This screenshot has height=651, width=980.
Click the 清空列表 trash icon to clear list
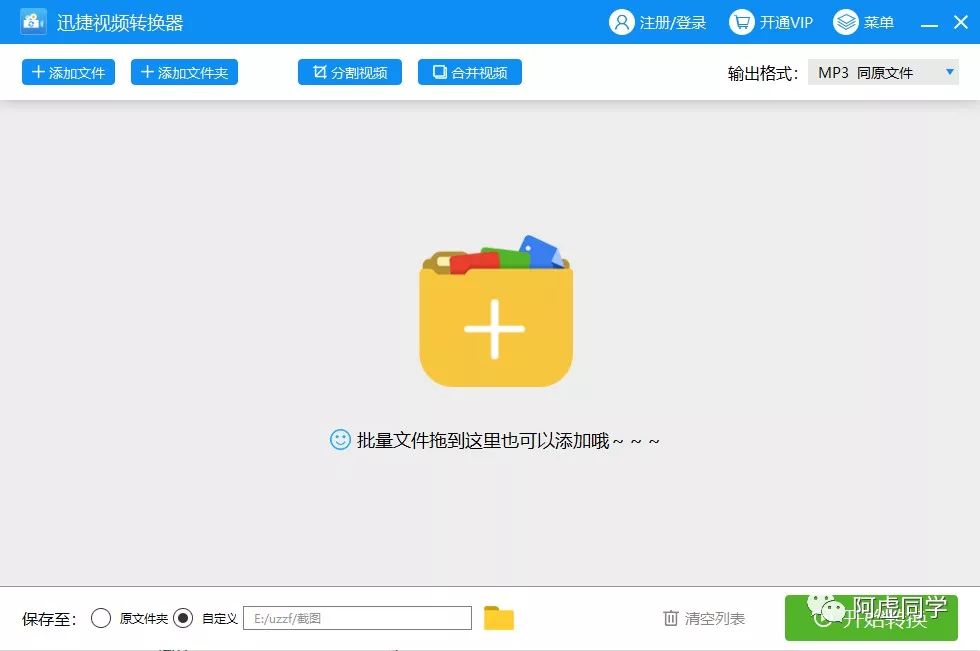671,618
